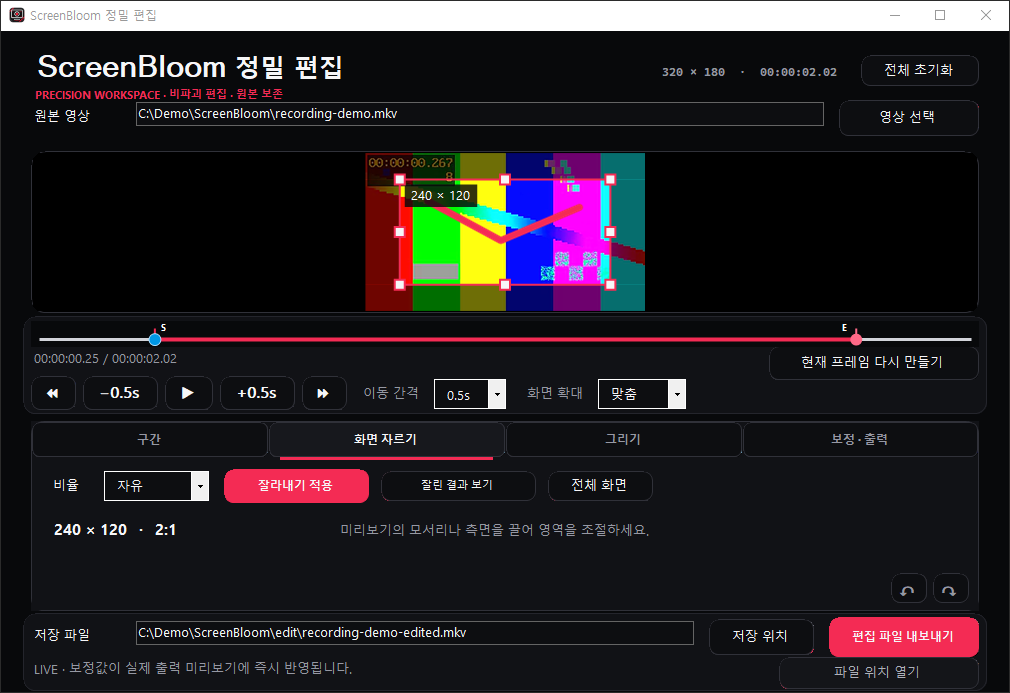This screenshot has width=1010, height=693.
Task: Click the 미리보기의 모서리나 측면을 끌어 hint text
Action: click(495, 530)
